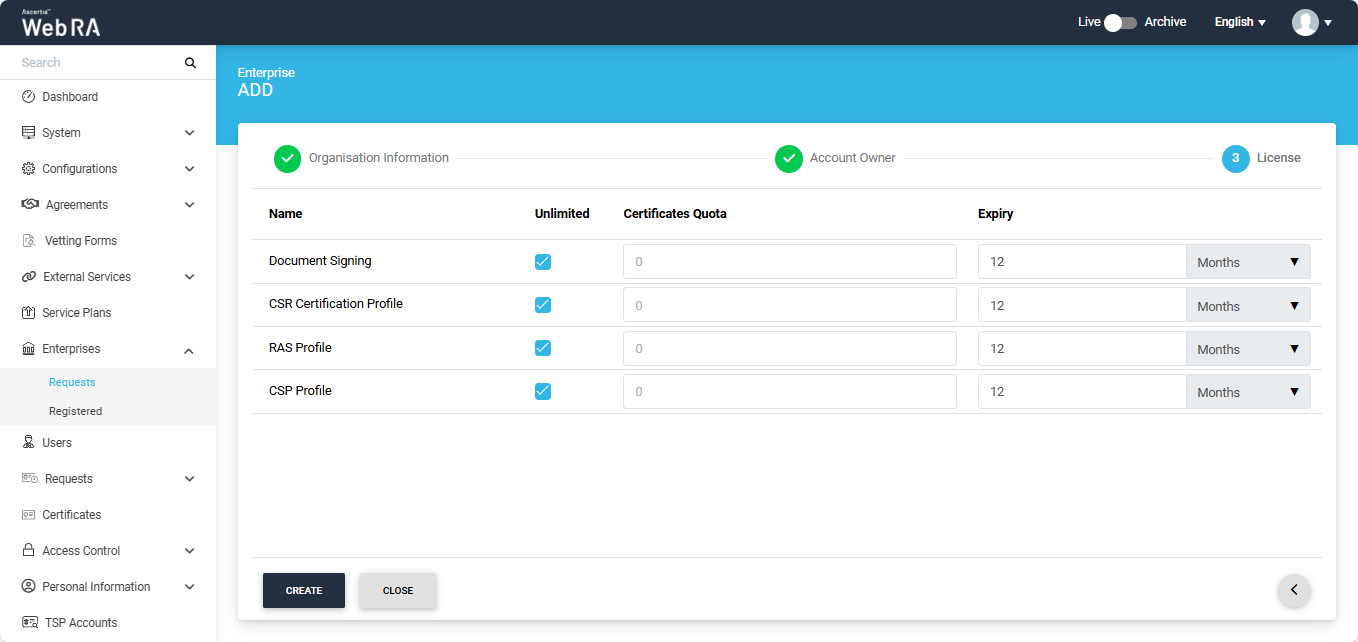Click the External Services link icon
1358x642 pixels.
coord(29,277)
